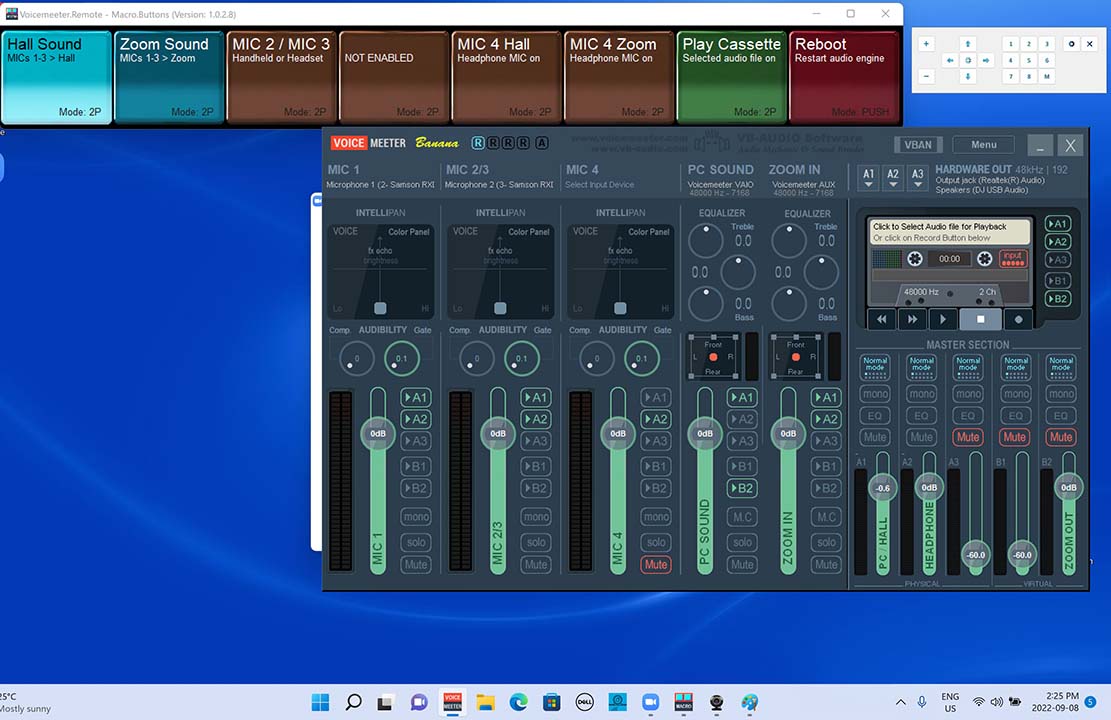Screen dimensions: 1111x720
Task: Expand the hidden icons chevron in system tray
Action: point(901,702)
